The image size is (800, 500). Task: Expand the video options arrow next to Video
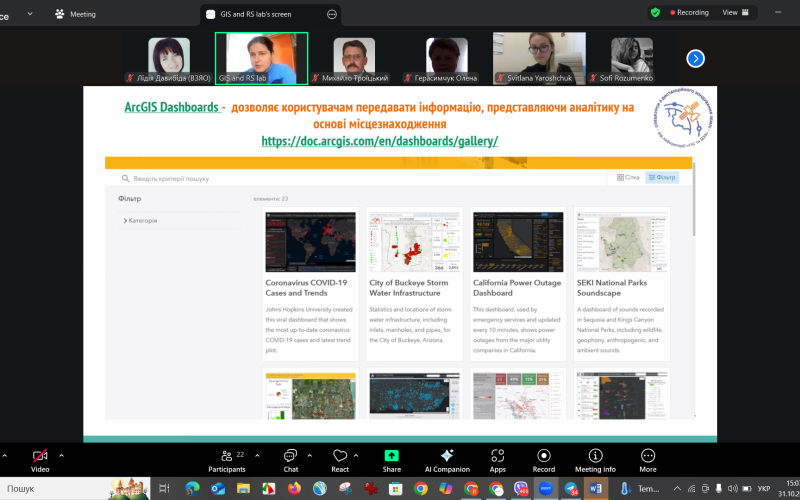pos(62,455)
